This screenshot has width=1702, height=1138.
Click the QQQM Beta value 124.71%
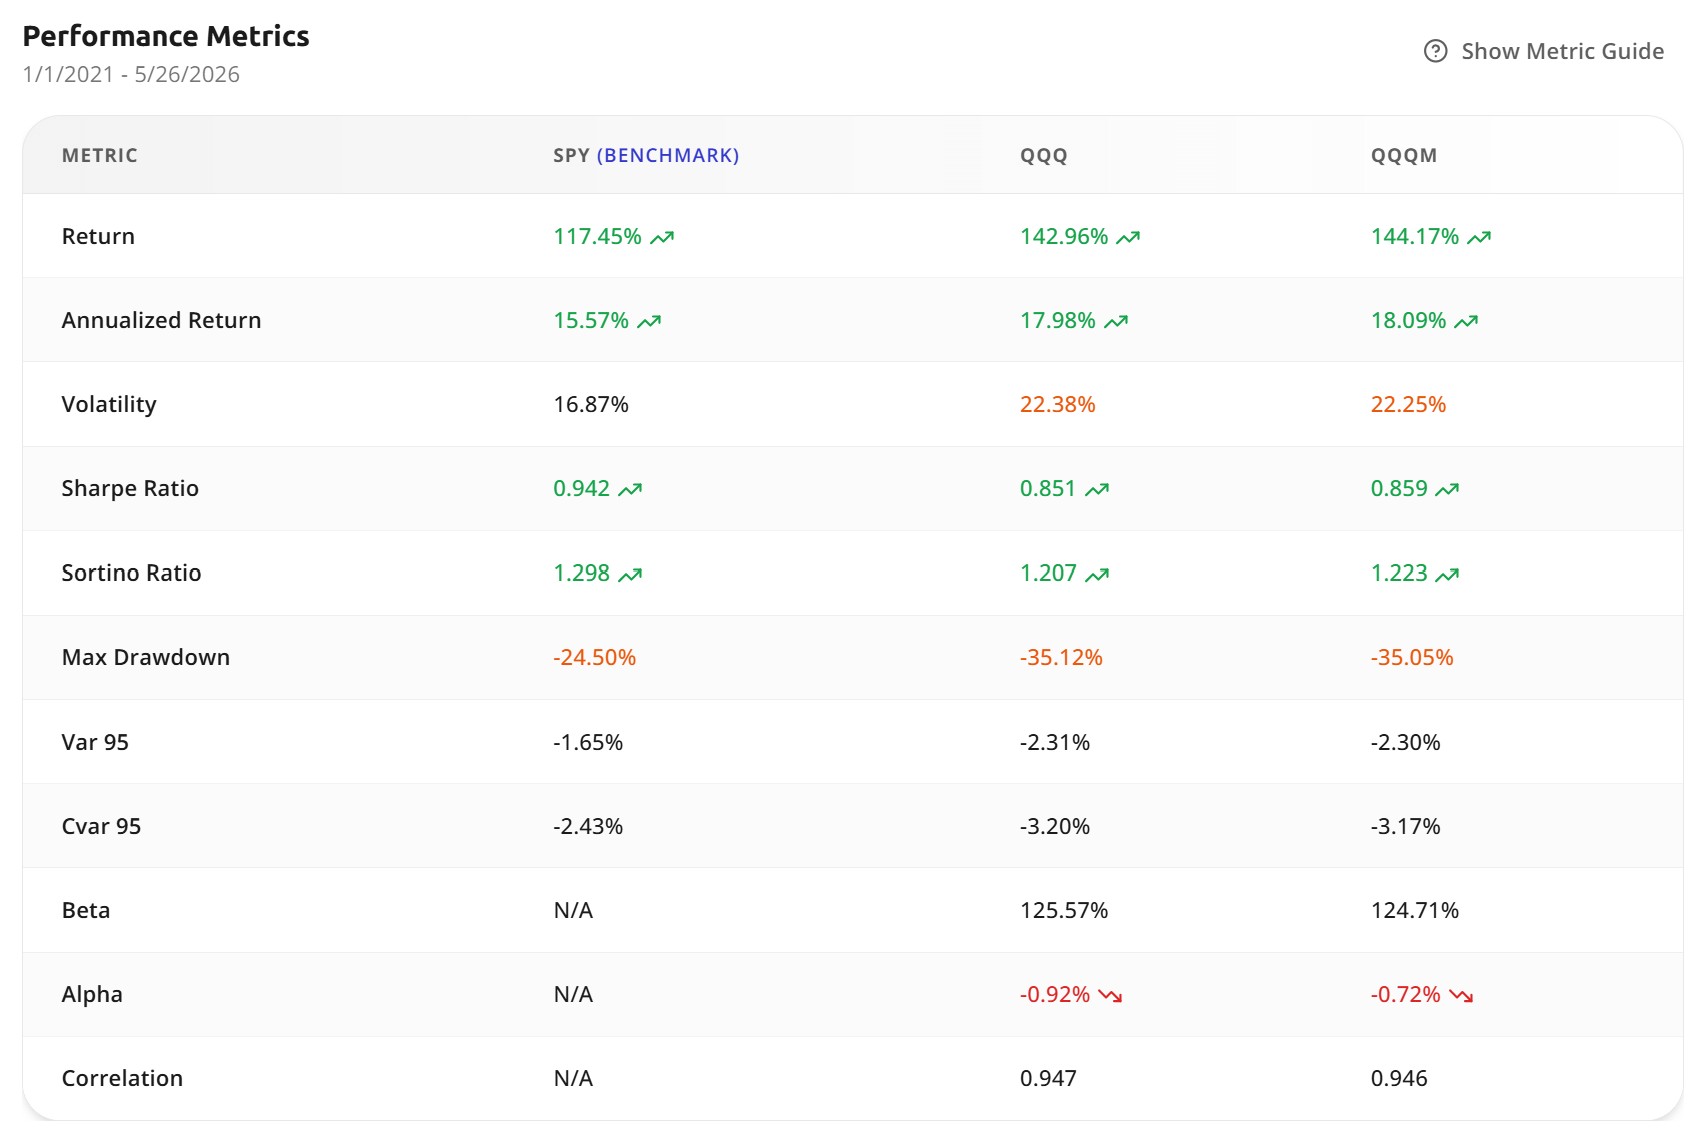pos(1415,910)
